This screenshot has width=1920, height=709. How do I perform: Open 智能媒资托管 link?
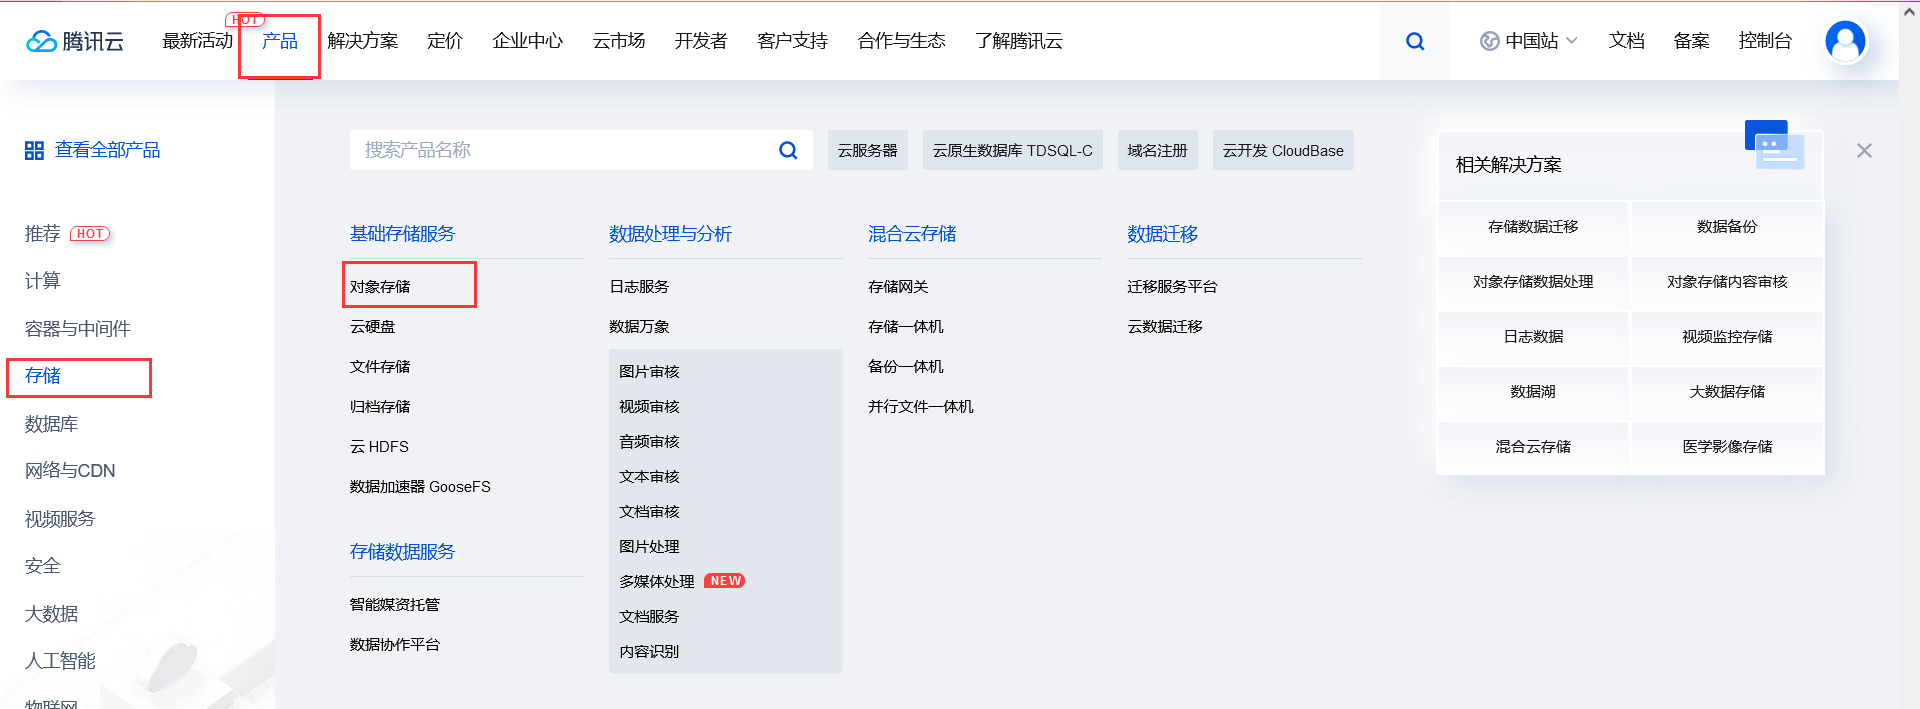(x=395, y=605)
